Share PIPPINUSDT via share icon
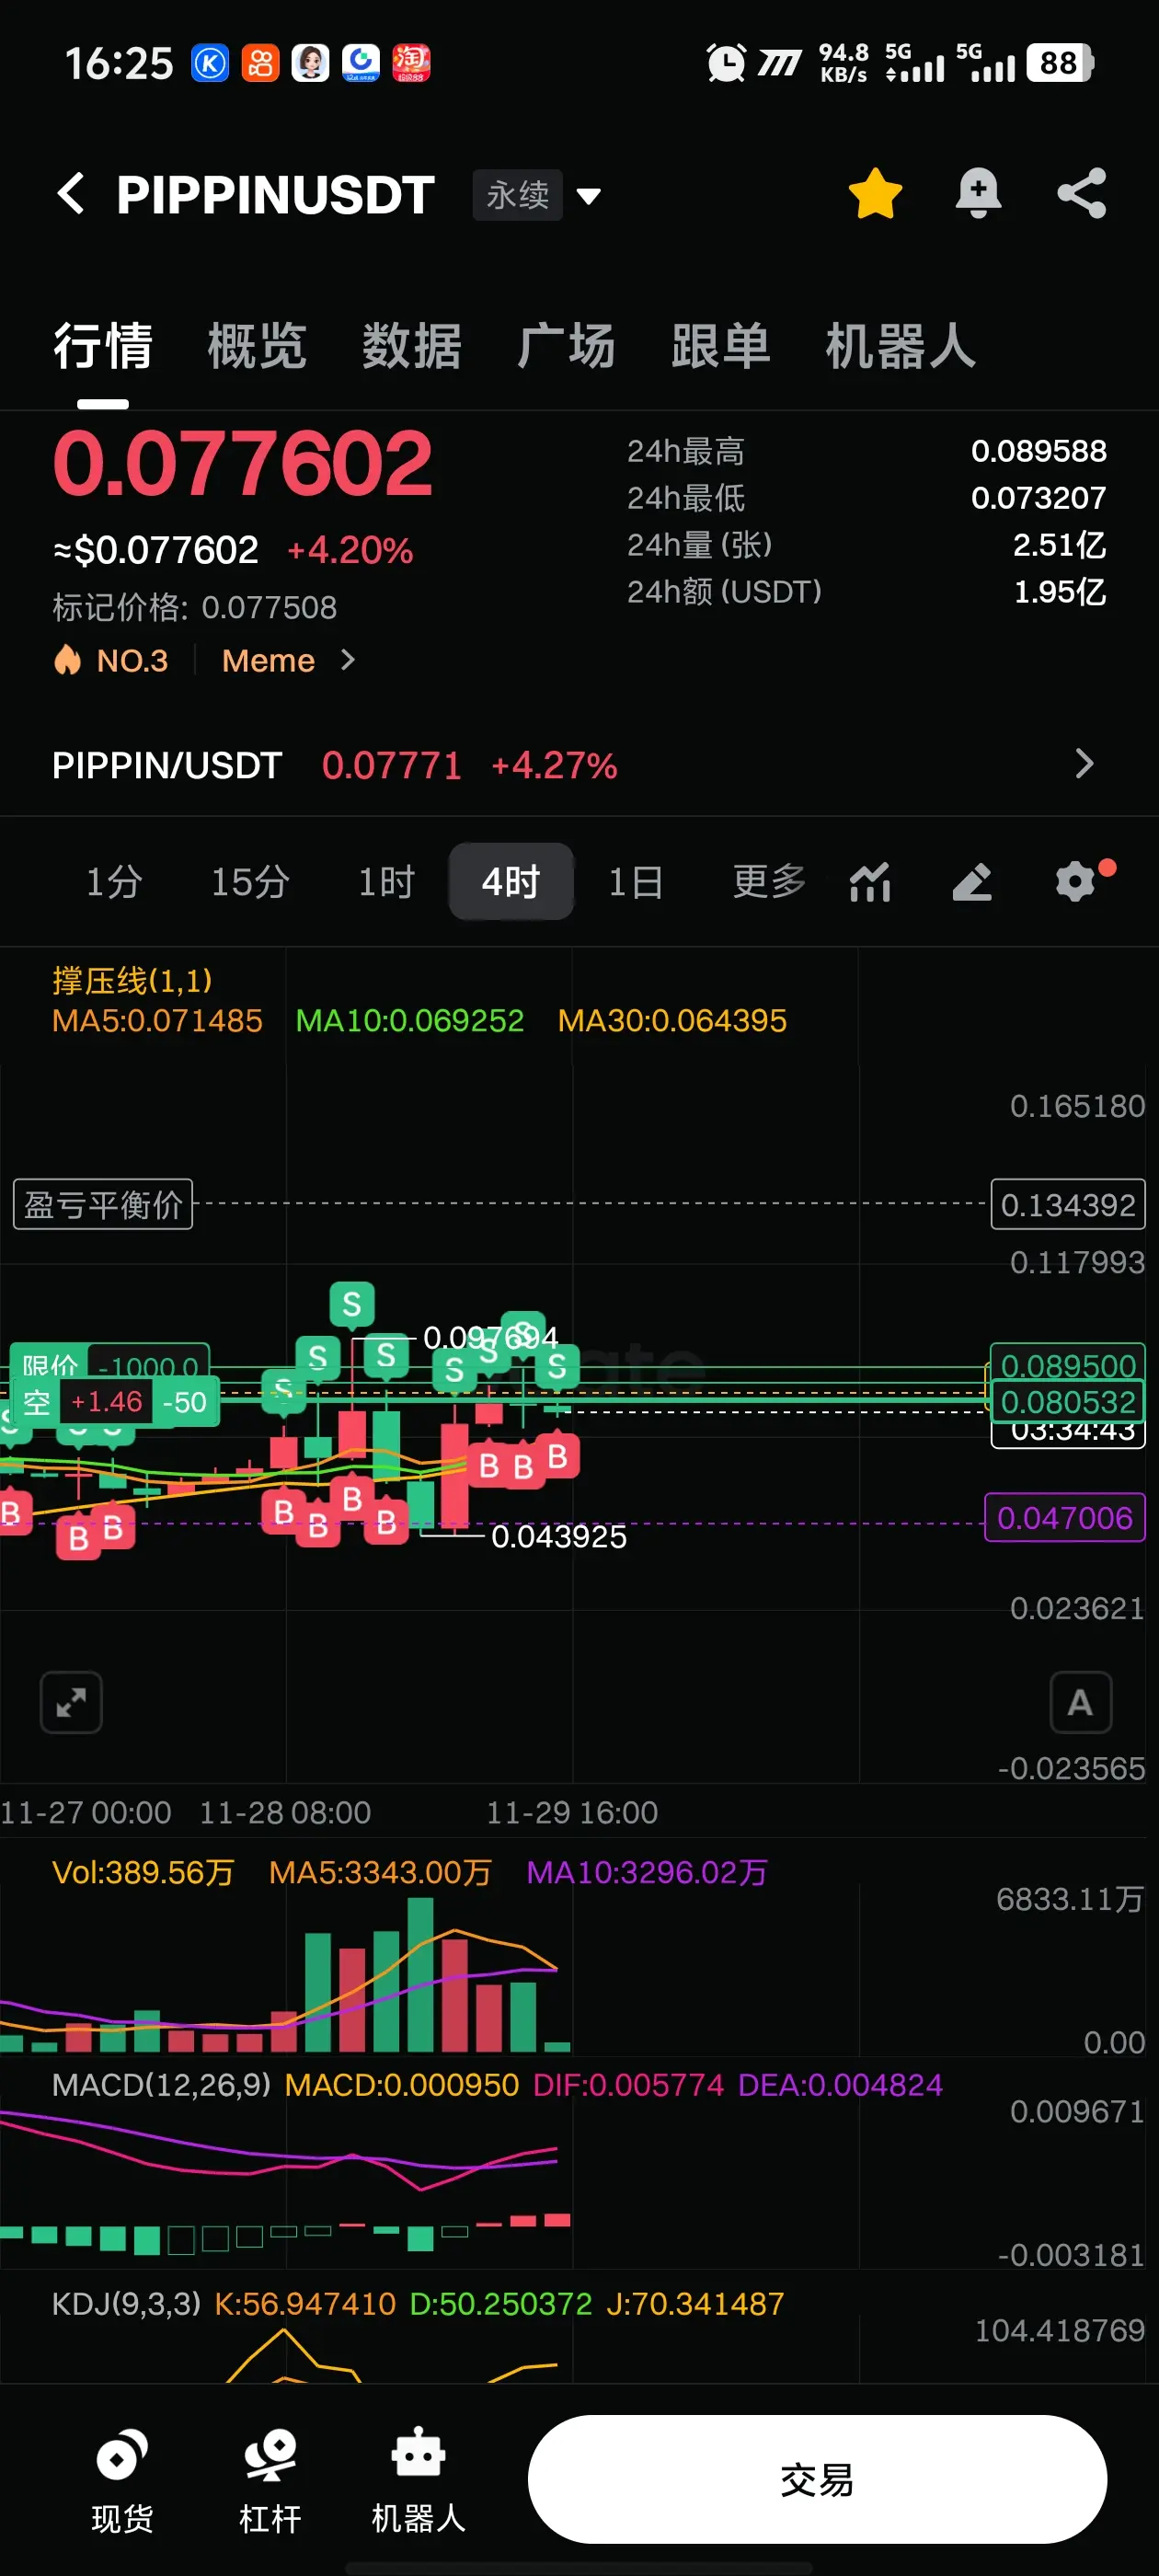This screenshot has height=2576, width=1159. tap(1082, 193)
